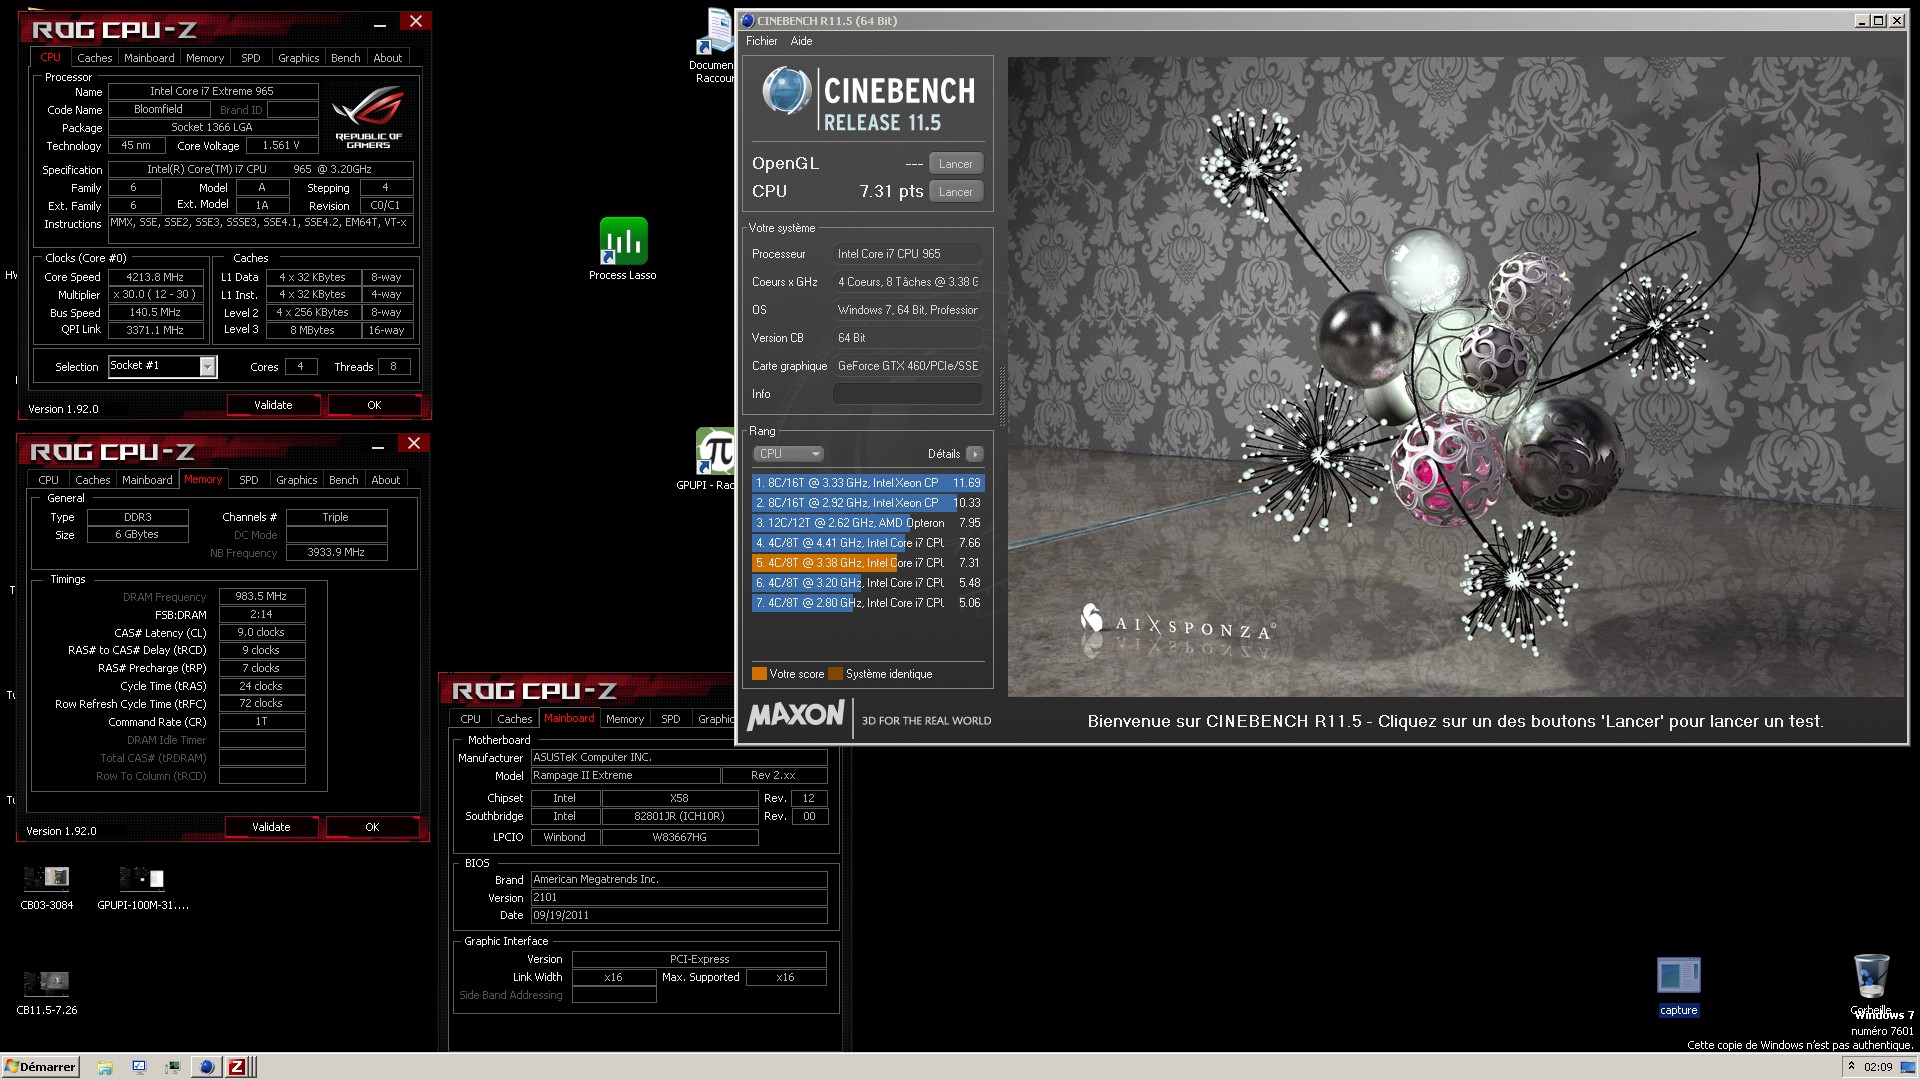Screen dimensions: 1920x1080
Task: Select rank 7 Core i7 5.06 entry
Action: point(868,603)
